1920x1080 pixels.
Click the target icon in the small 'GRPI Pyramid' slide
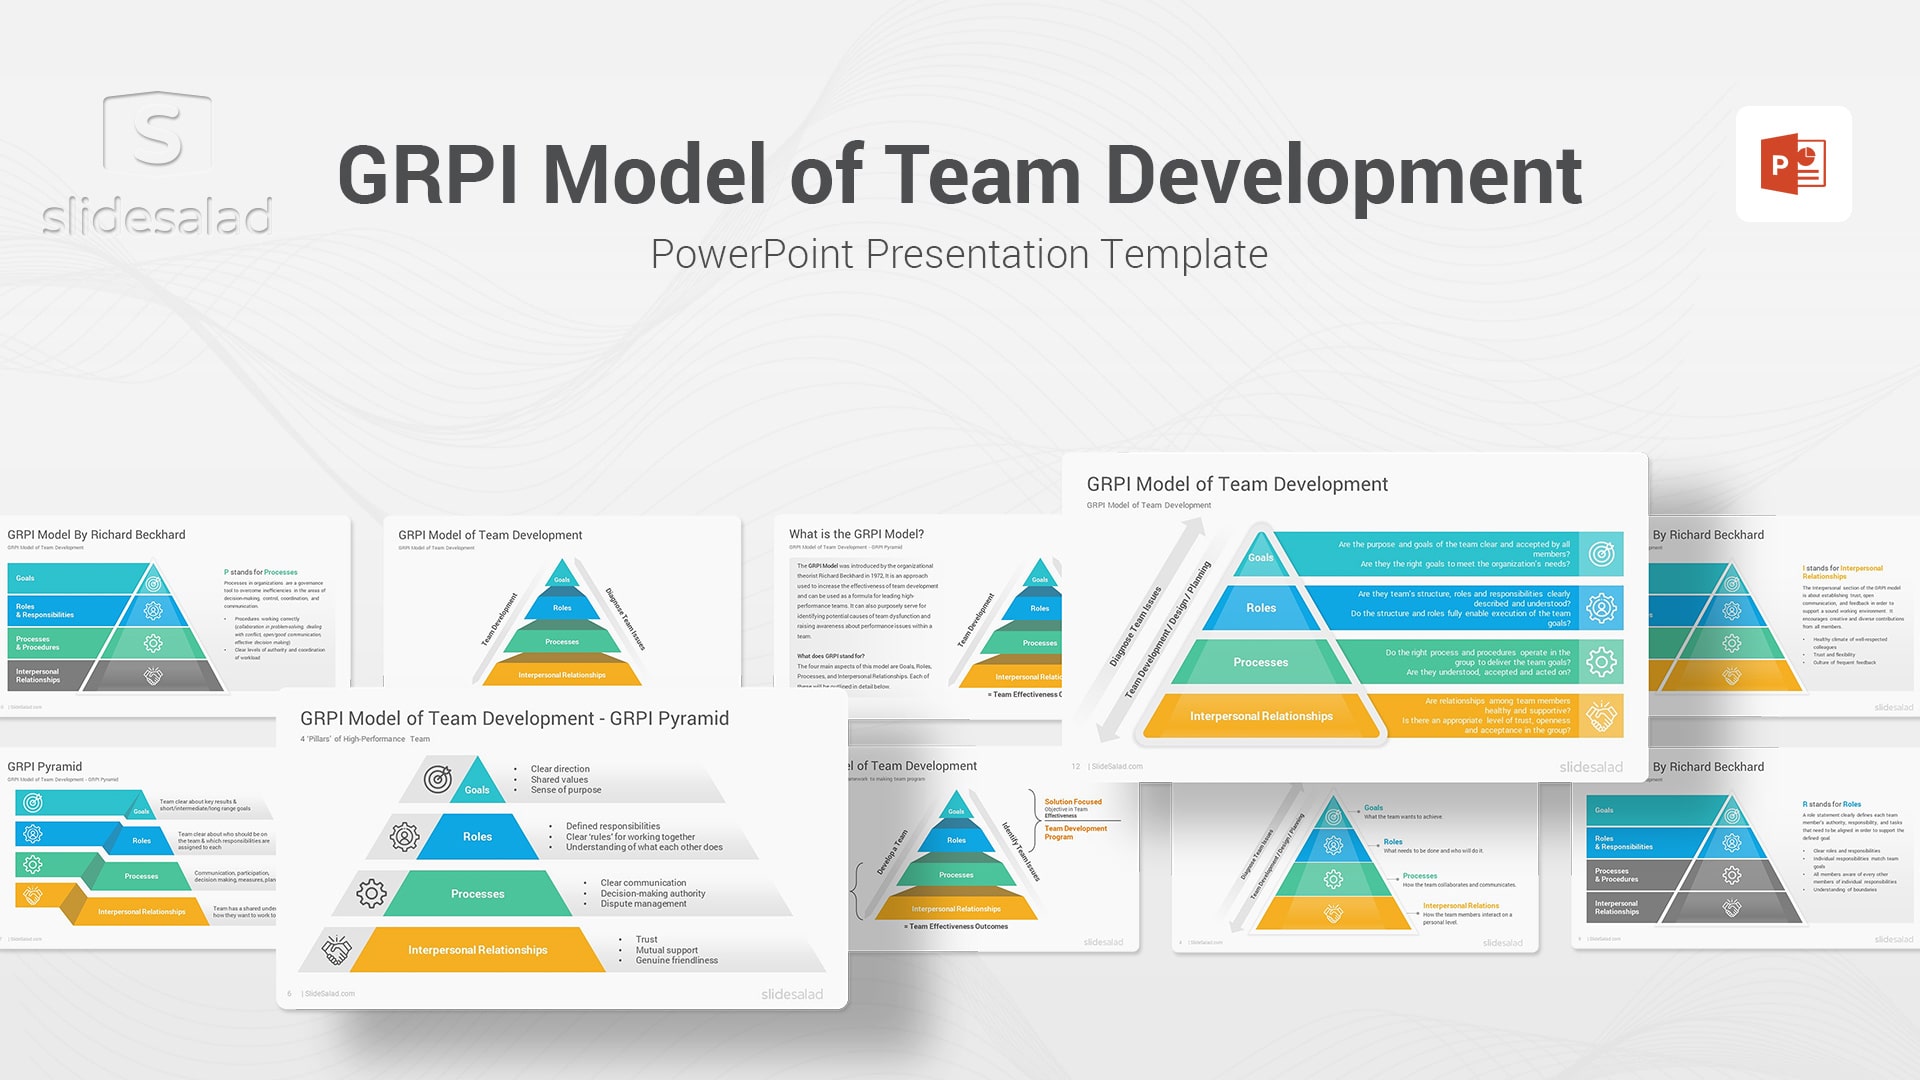click(33, 803)
